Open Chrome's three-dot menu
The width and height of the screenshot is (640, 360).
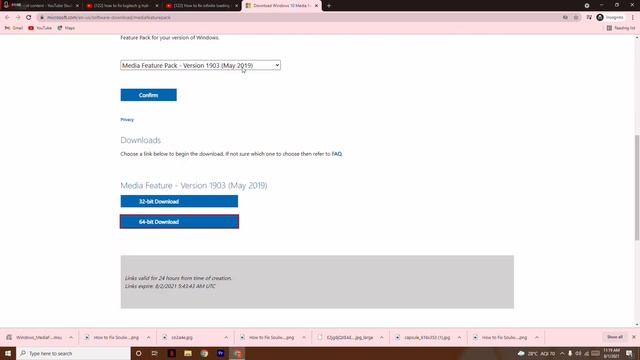coord(633,18)
